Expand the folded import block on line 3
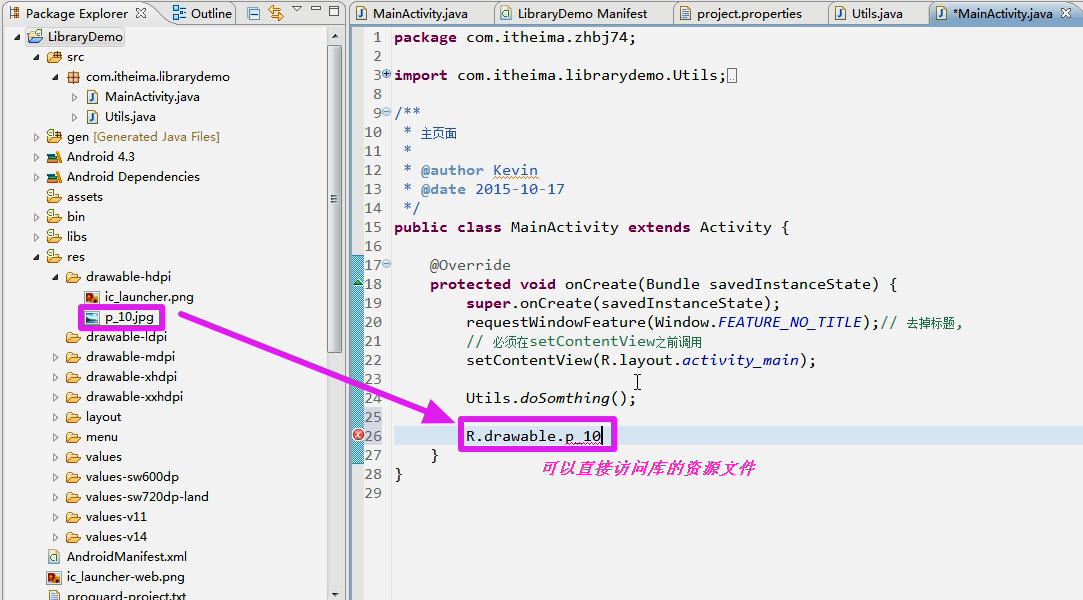 click(x=386, y=73)
